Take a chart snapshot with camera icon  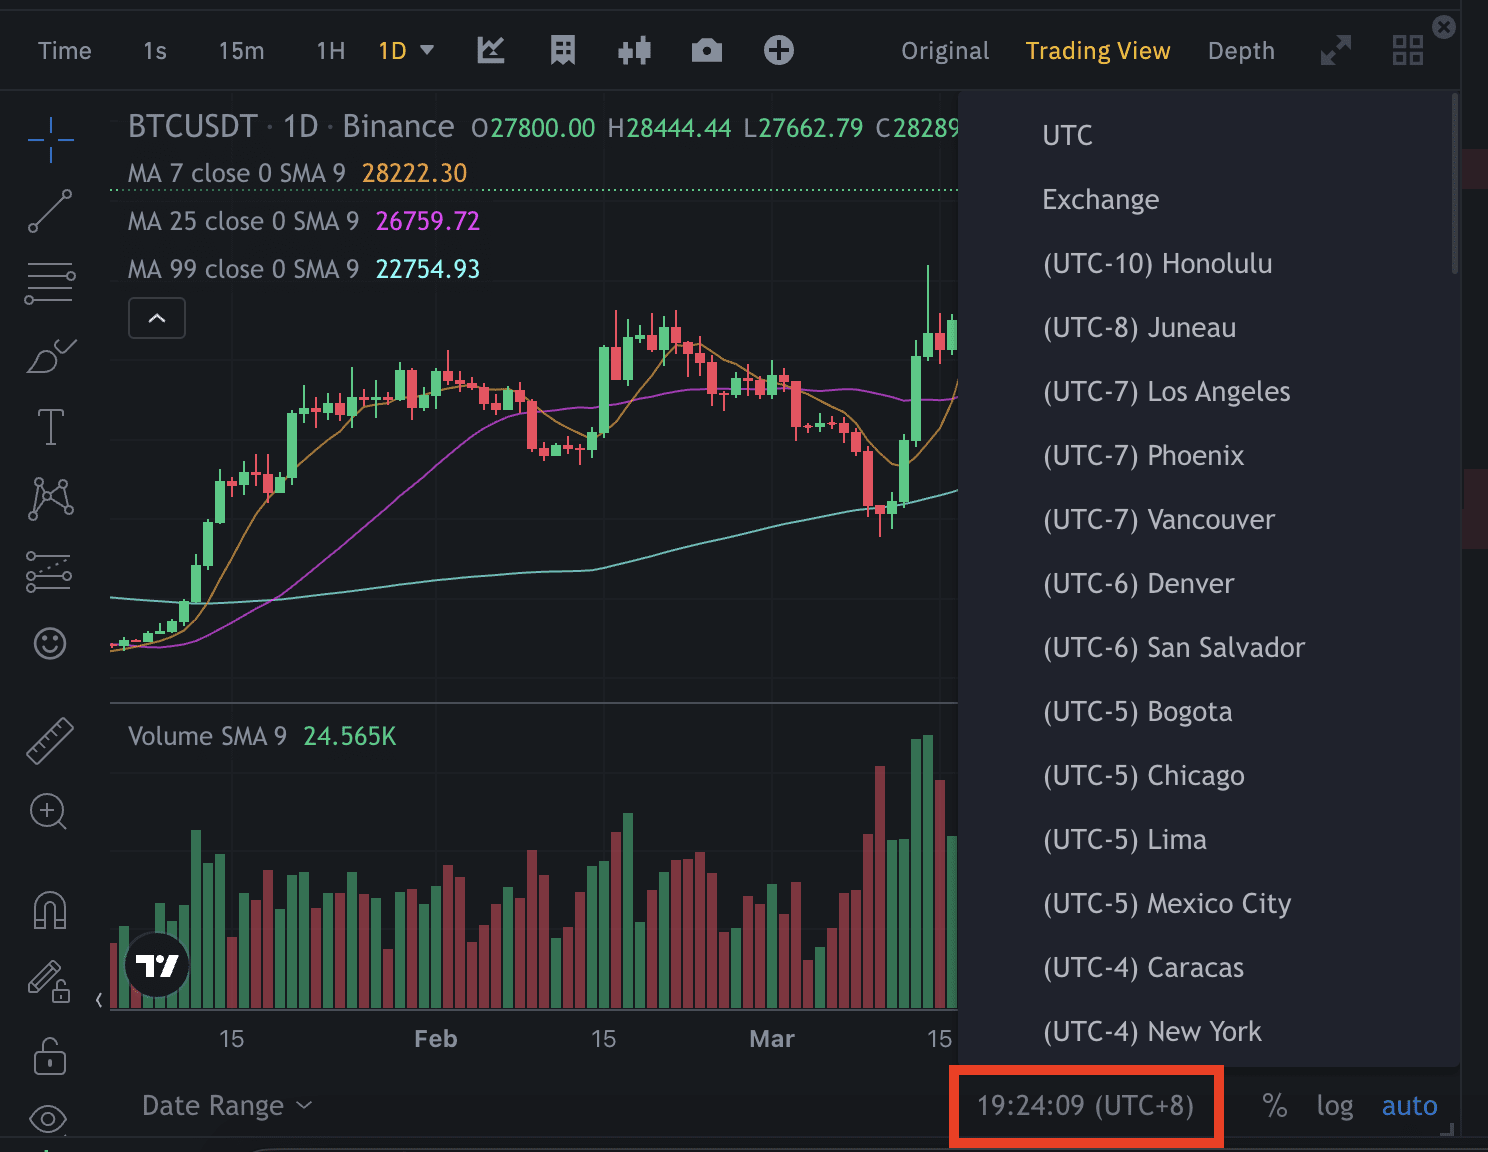[707, 50]
